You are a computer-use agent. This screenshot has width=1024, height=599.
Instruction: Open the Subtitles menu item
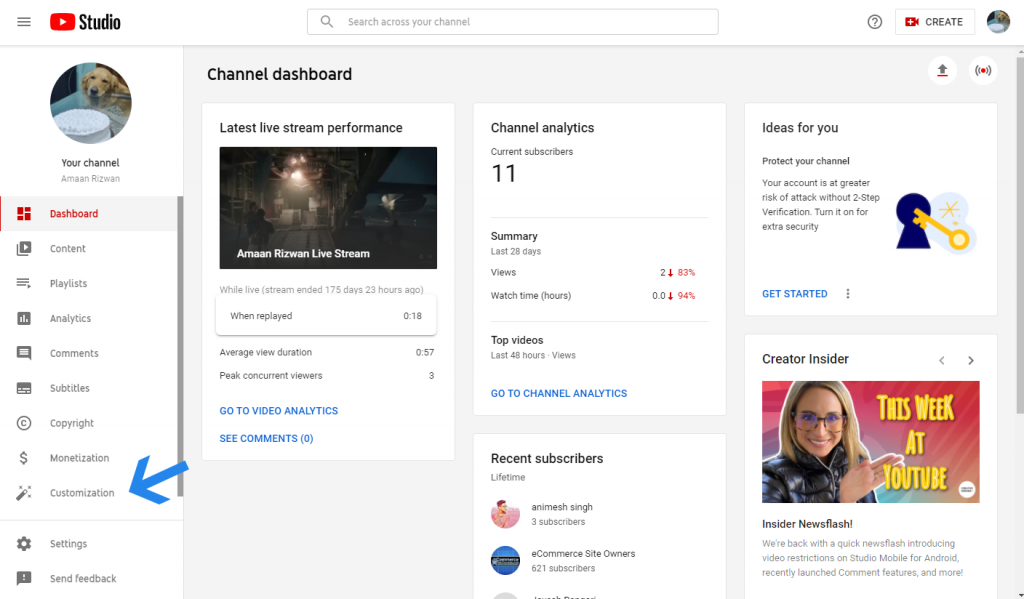[x=89, y=388]
